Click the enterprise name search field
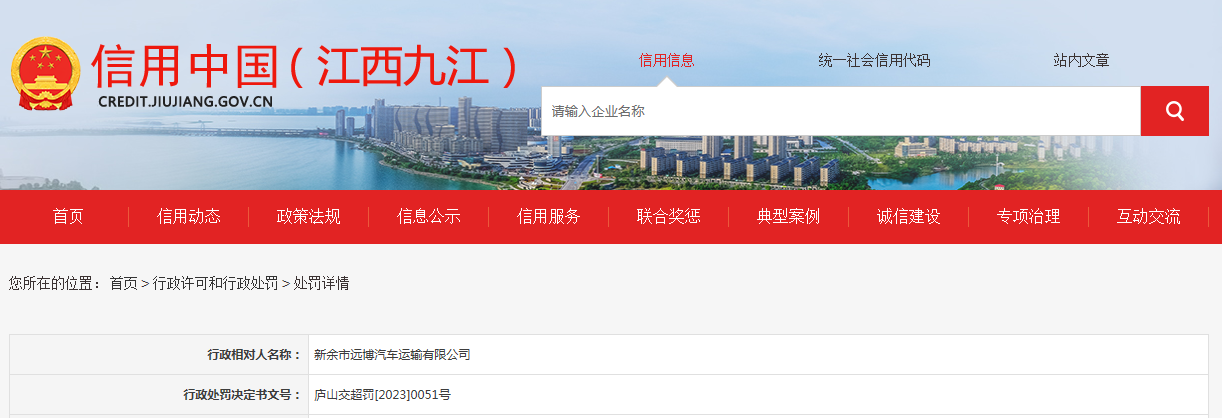 coord(840,111)
